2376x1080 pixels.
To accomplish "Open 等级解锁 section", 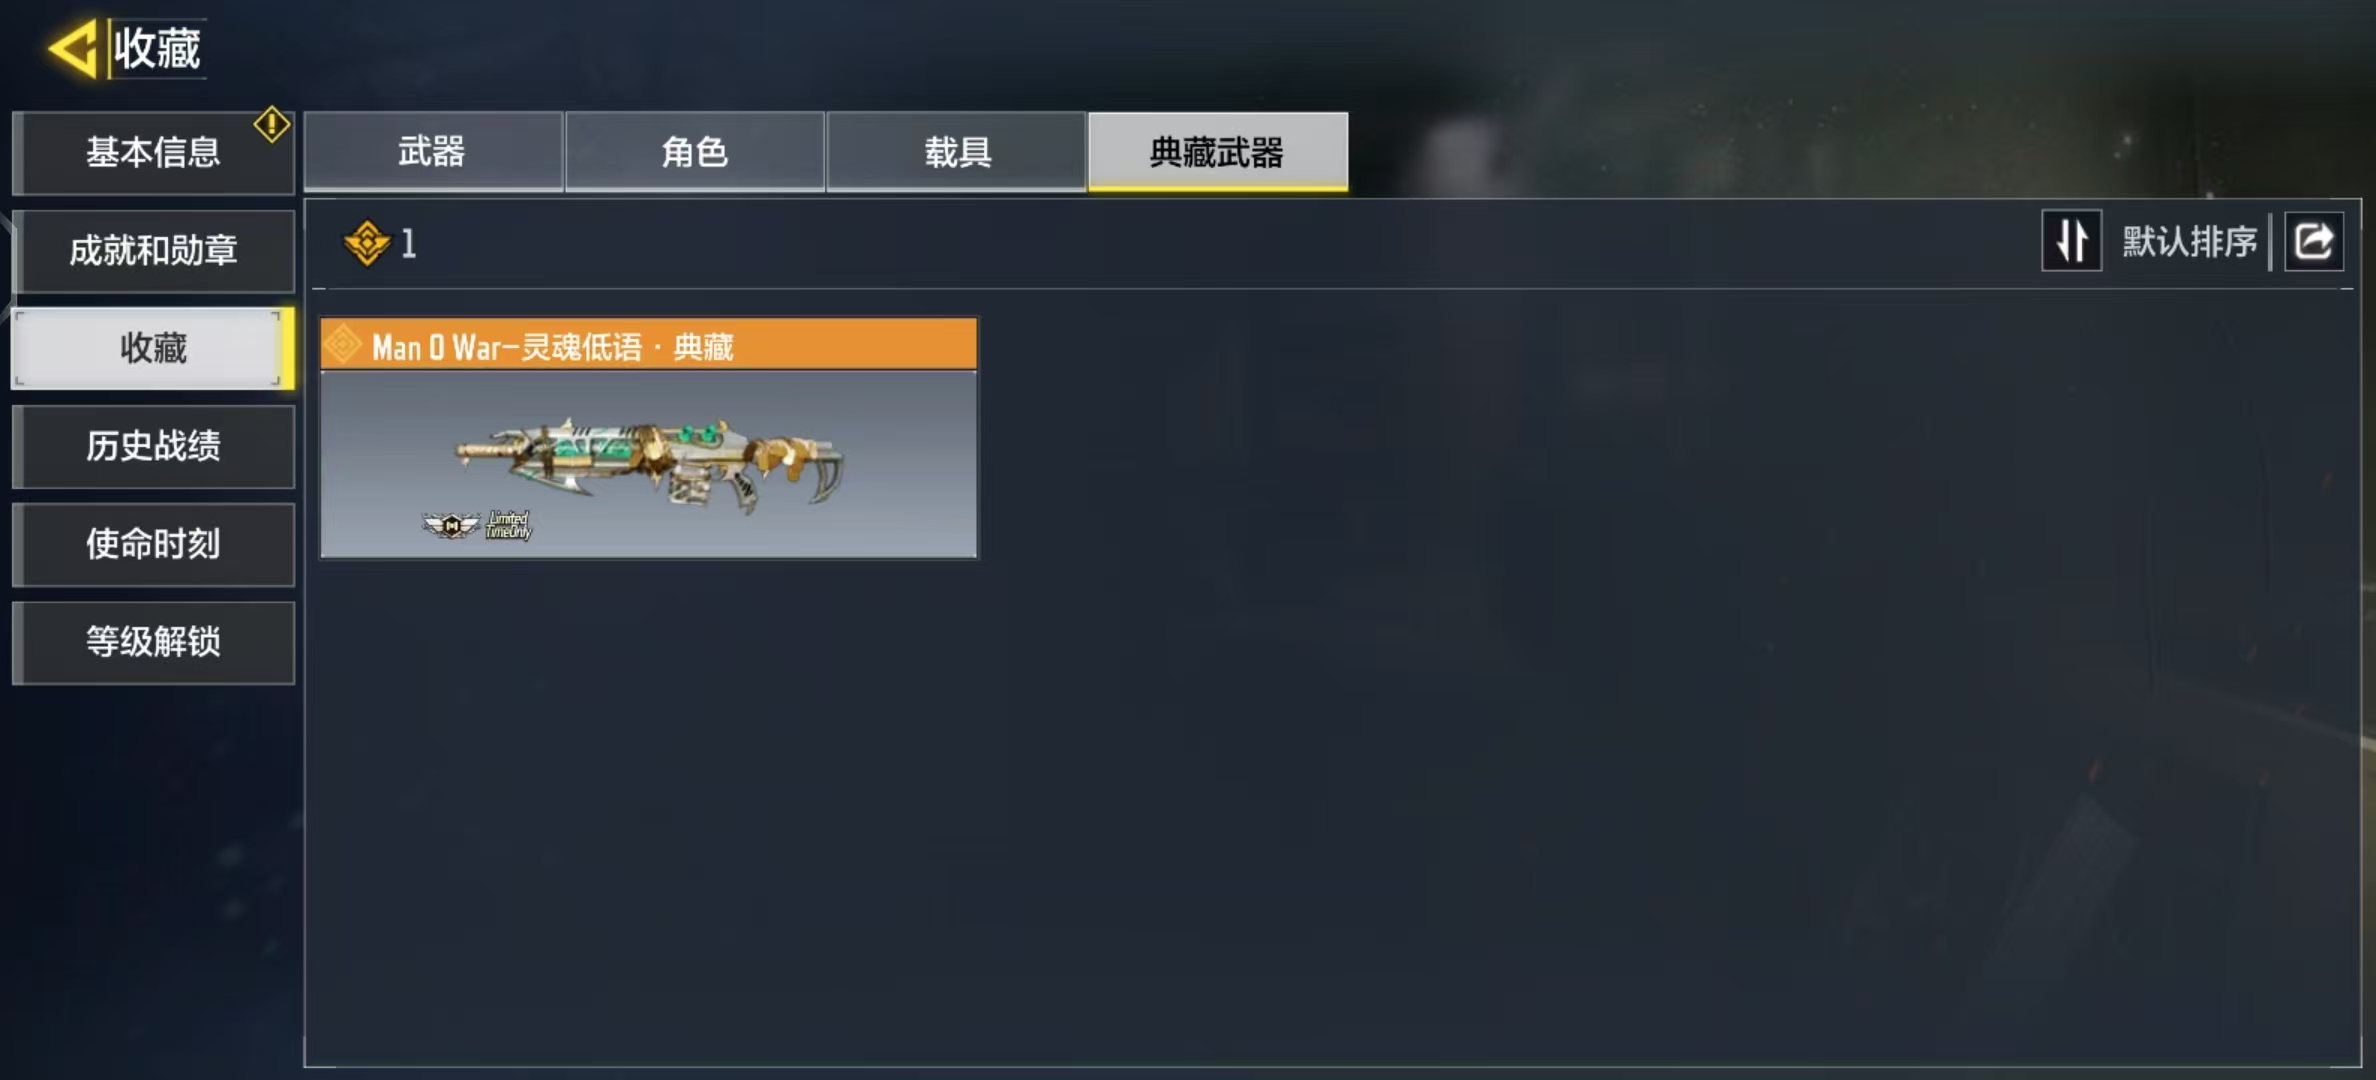I will point(153,642).
